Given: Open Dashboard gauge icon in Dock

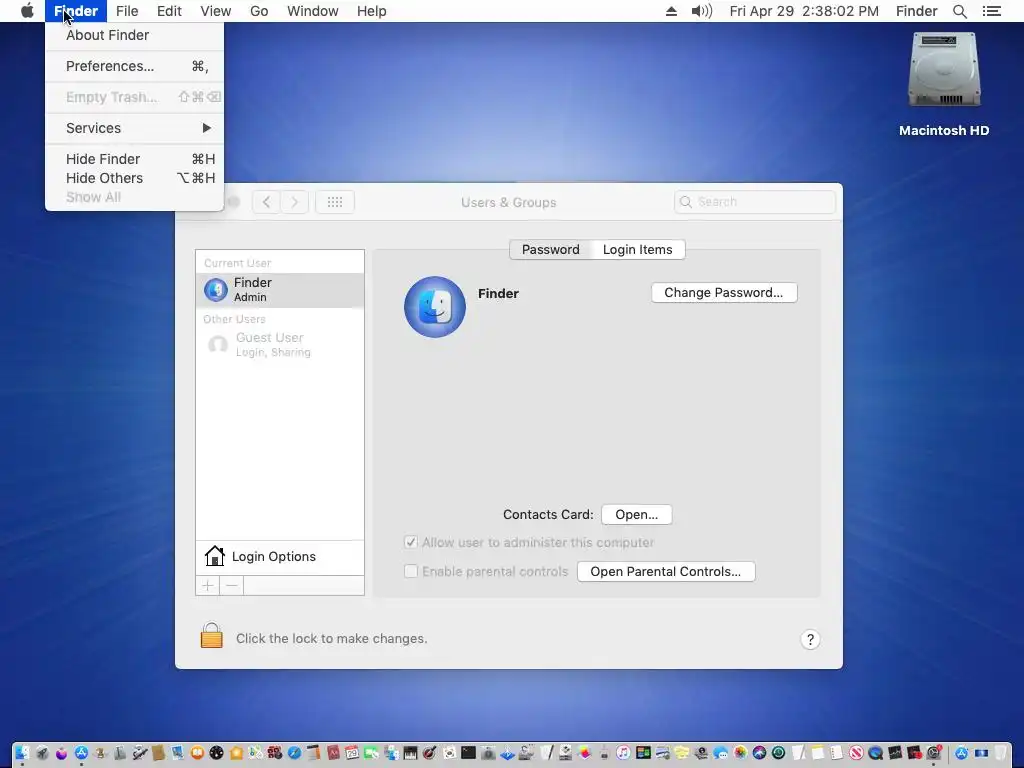Looking at the screenshot, I should 216,753.
